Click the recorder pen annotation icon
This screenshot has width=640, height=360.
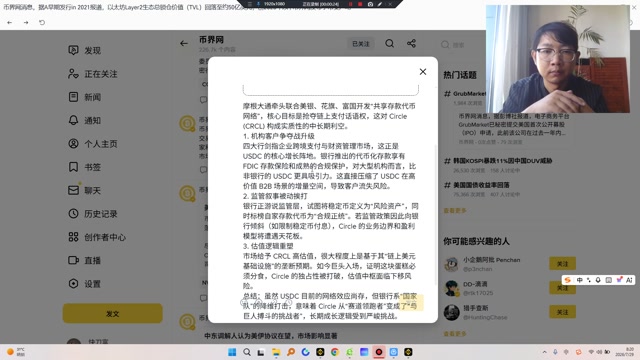coord(380,4)
